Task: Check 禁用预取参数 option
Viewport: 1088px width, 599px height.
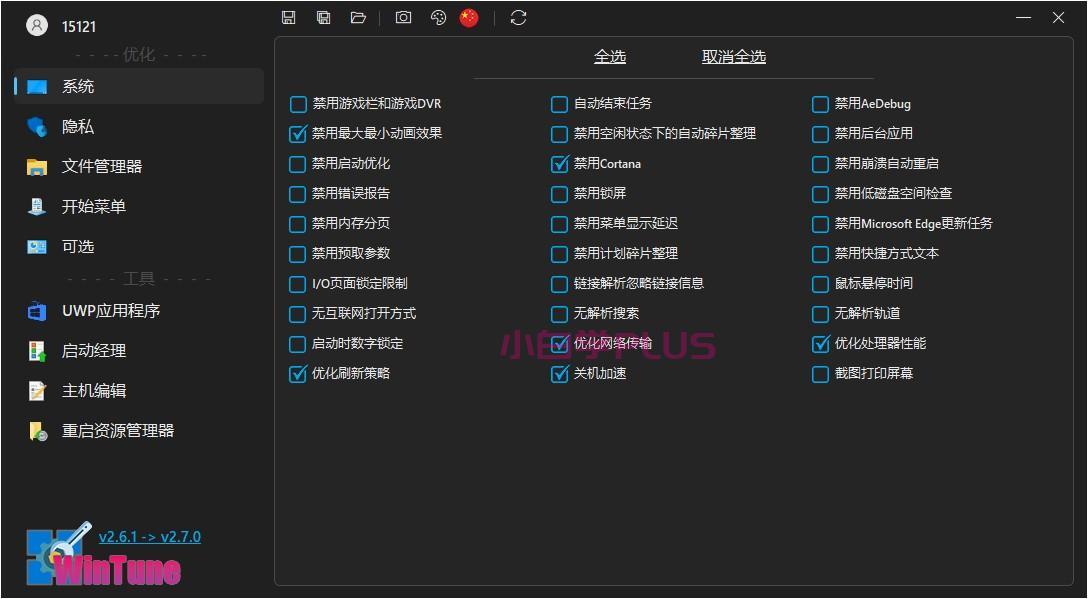Action: tap(298, 254)
